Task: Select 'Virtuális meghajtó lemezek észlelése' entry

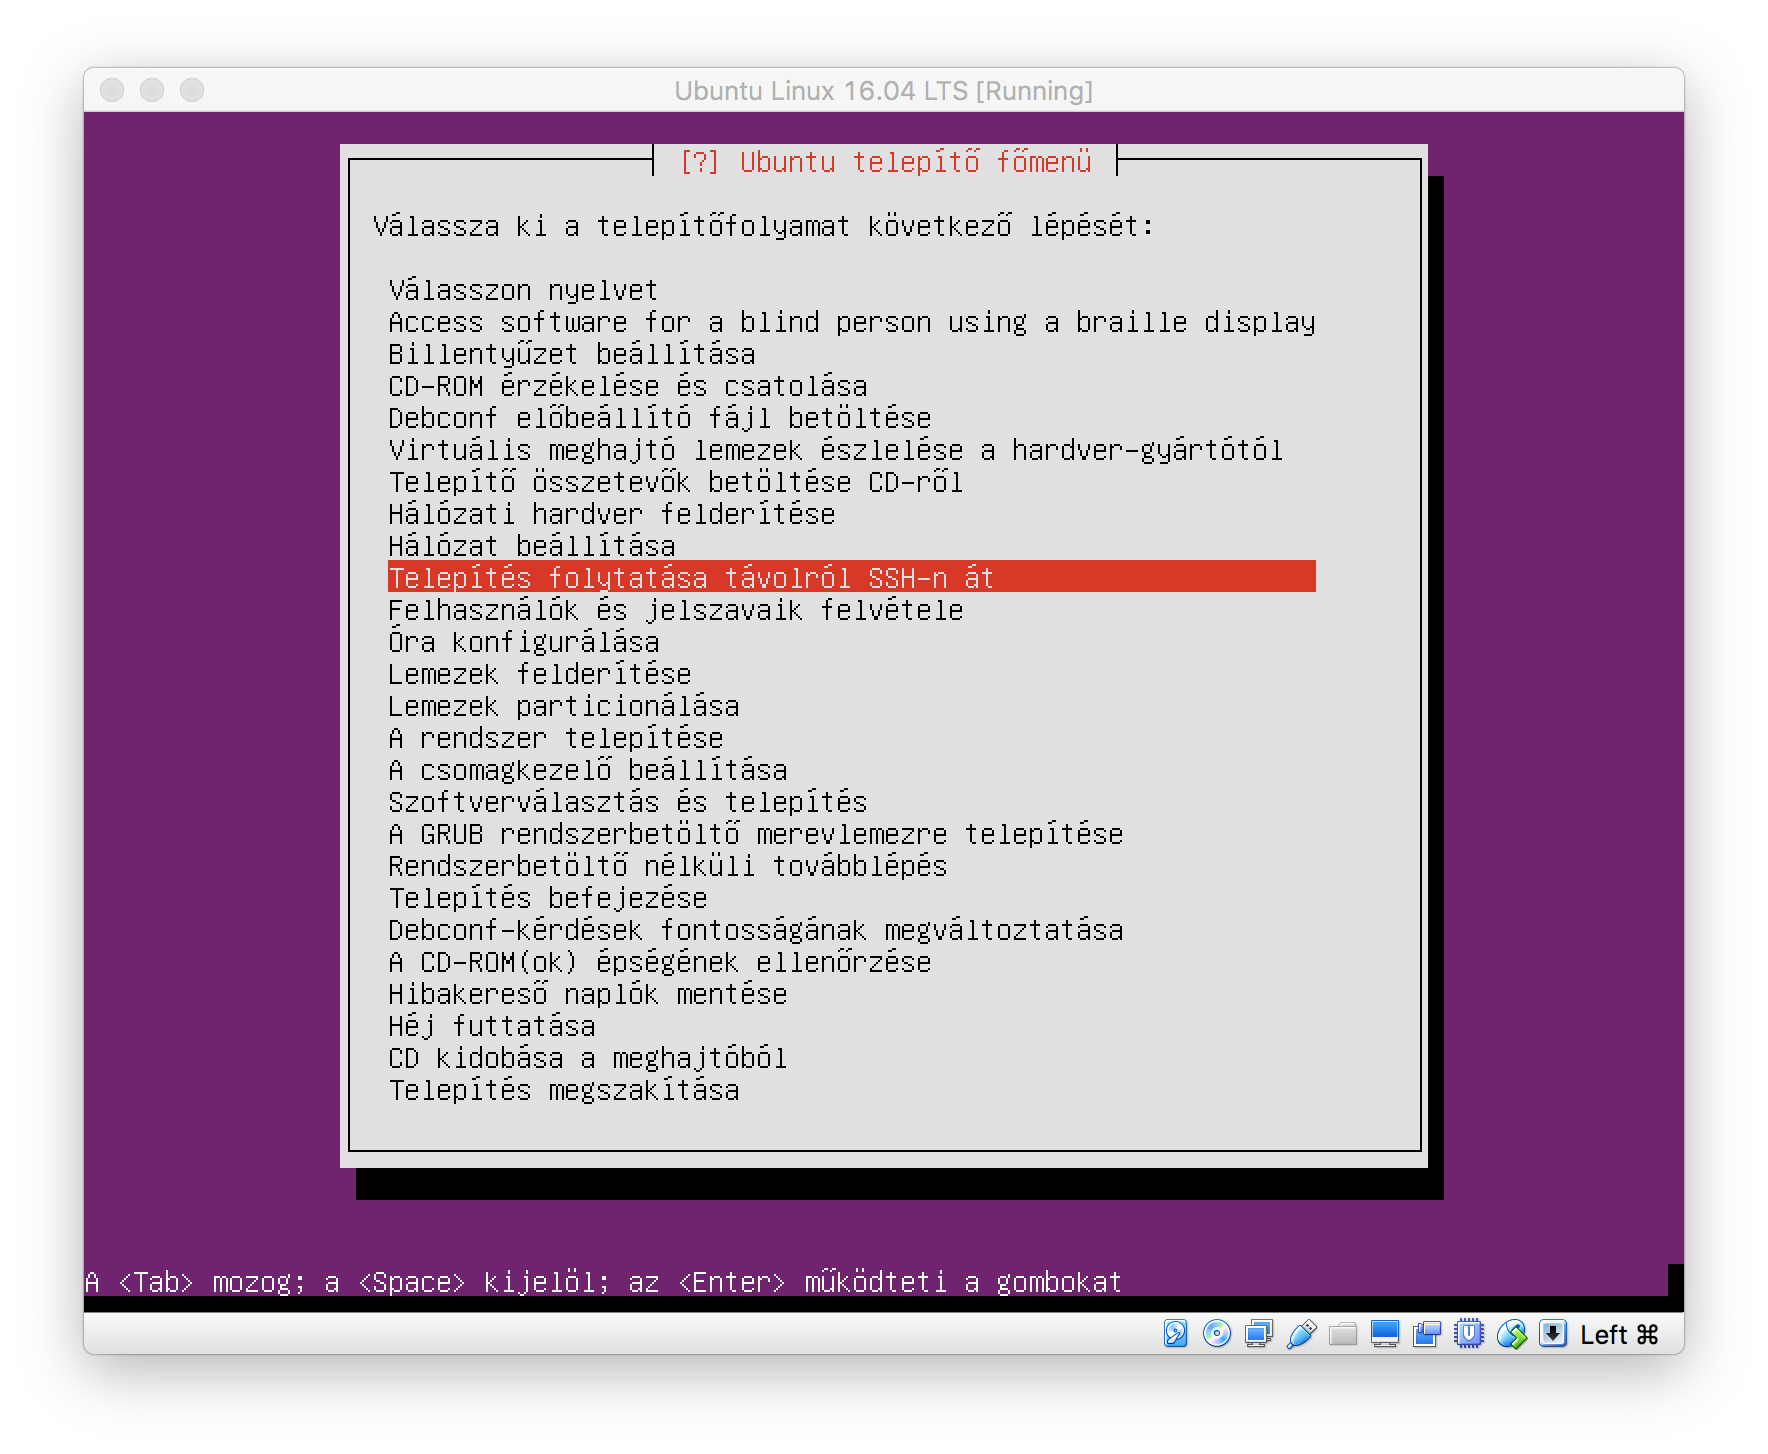Action: click(x=836, y=450)
